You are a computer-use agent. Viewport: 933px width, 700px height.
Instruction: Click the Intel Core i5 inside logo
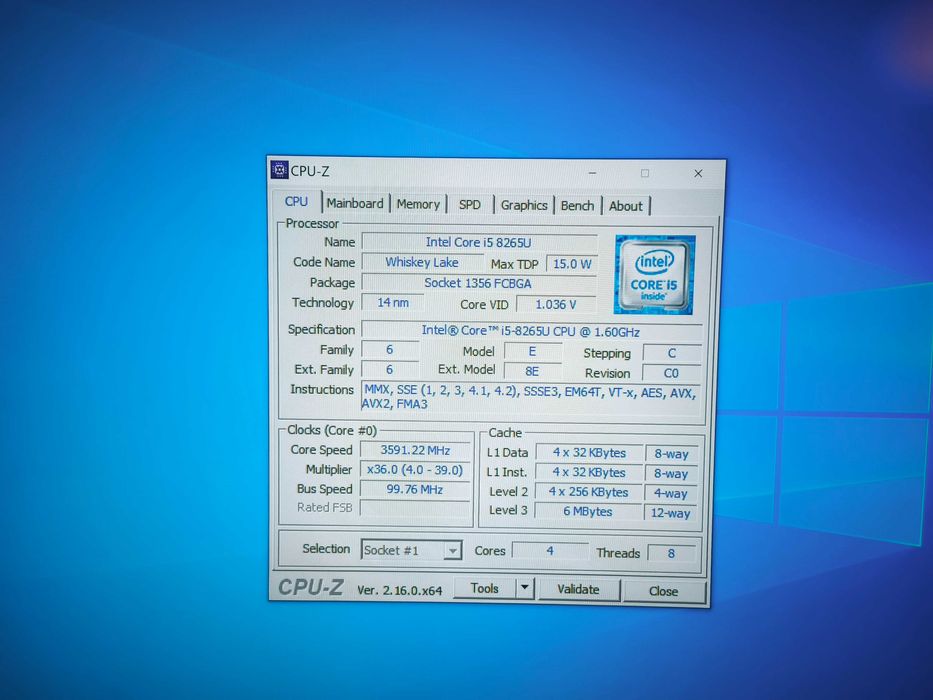[654, 274]
